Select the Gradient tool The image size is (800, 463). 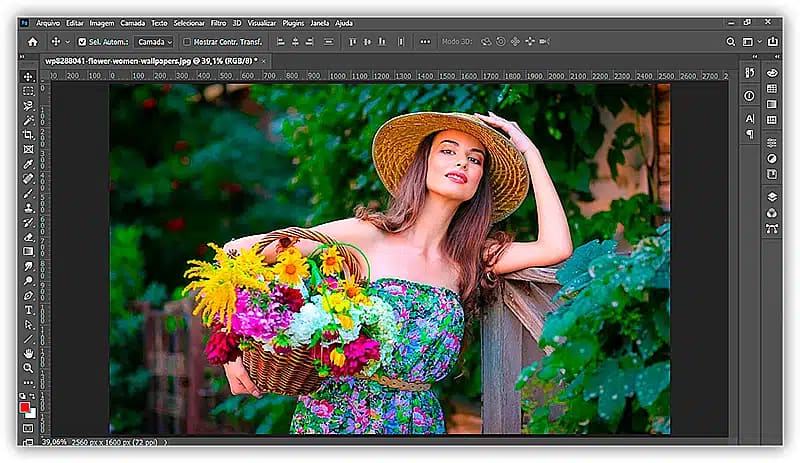pyautogui.click(x=28, y=252)
